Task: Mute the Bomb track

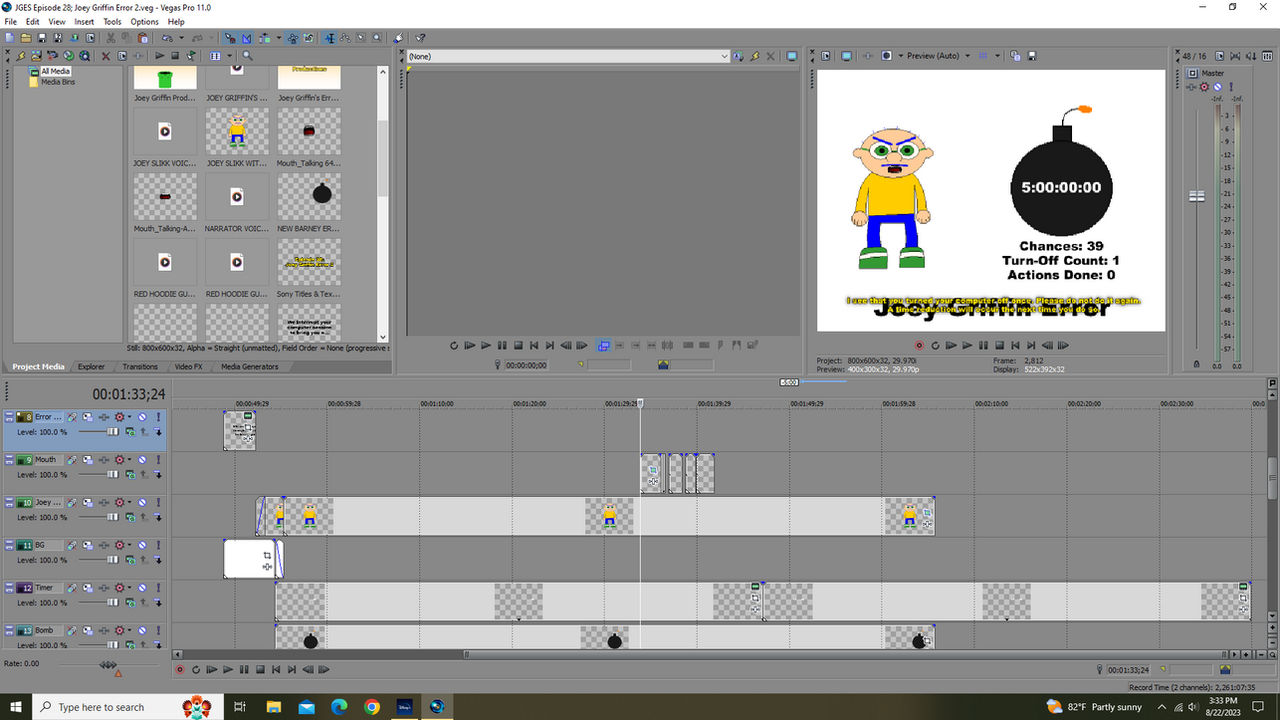Action: [x=142, y=630]
